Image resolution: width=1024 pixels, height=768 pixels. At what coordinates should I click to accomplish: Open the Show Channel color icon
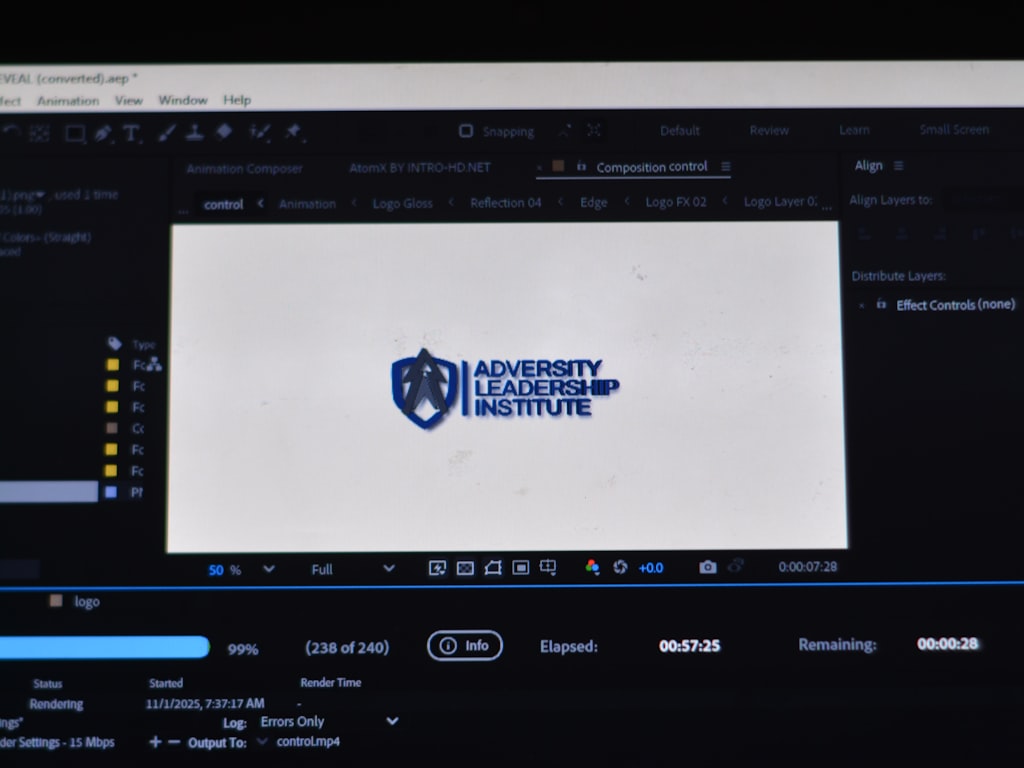(592, 567)
